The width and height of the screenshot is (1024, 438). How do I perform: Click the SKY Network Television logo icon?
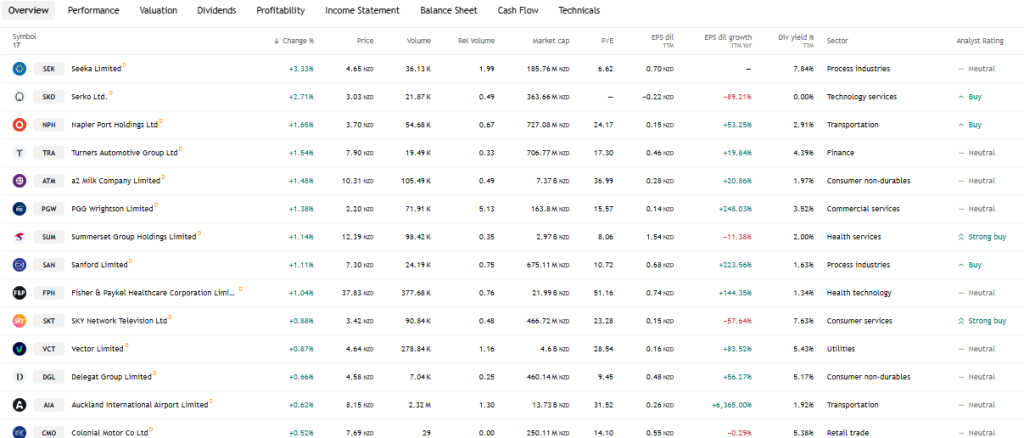[x=20, y=321]
